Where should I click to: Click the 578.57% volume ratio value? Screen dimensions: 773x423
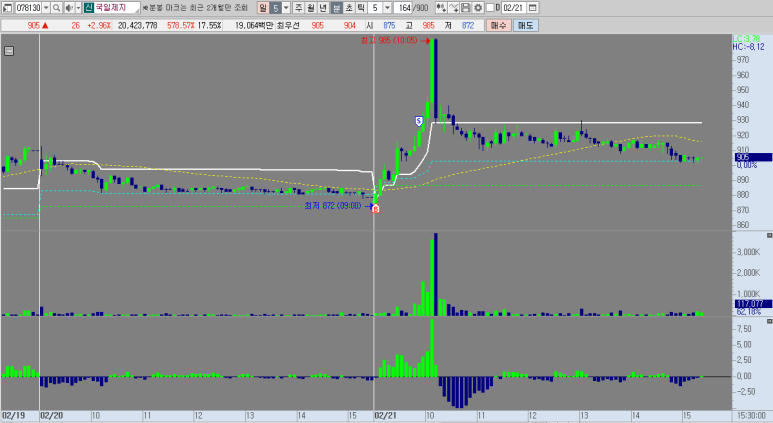[181, 25]
